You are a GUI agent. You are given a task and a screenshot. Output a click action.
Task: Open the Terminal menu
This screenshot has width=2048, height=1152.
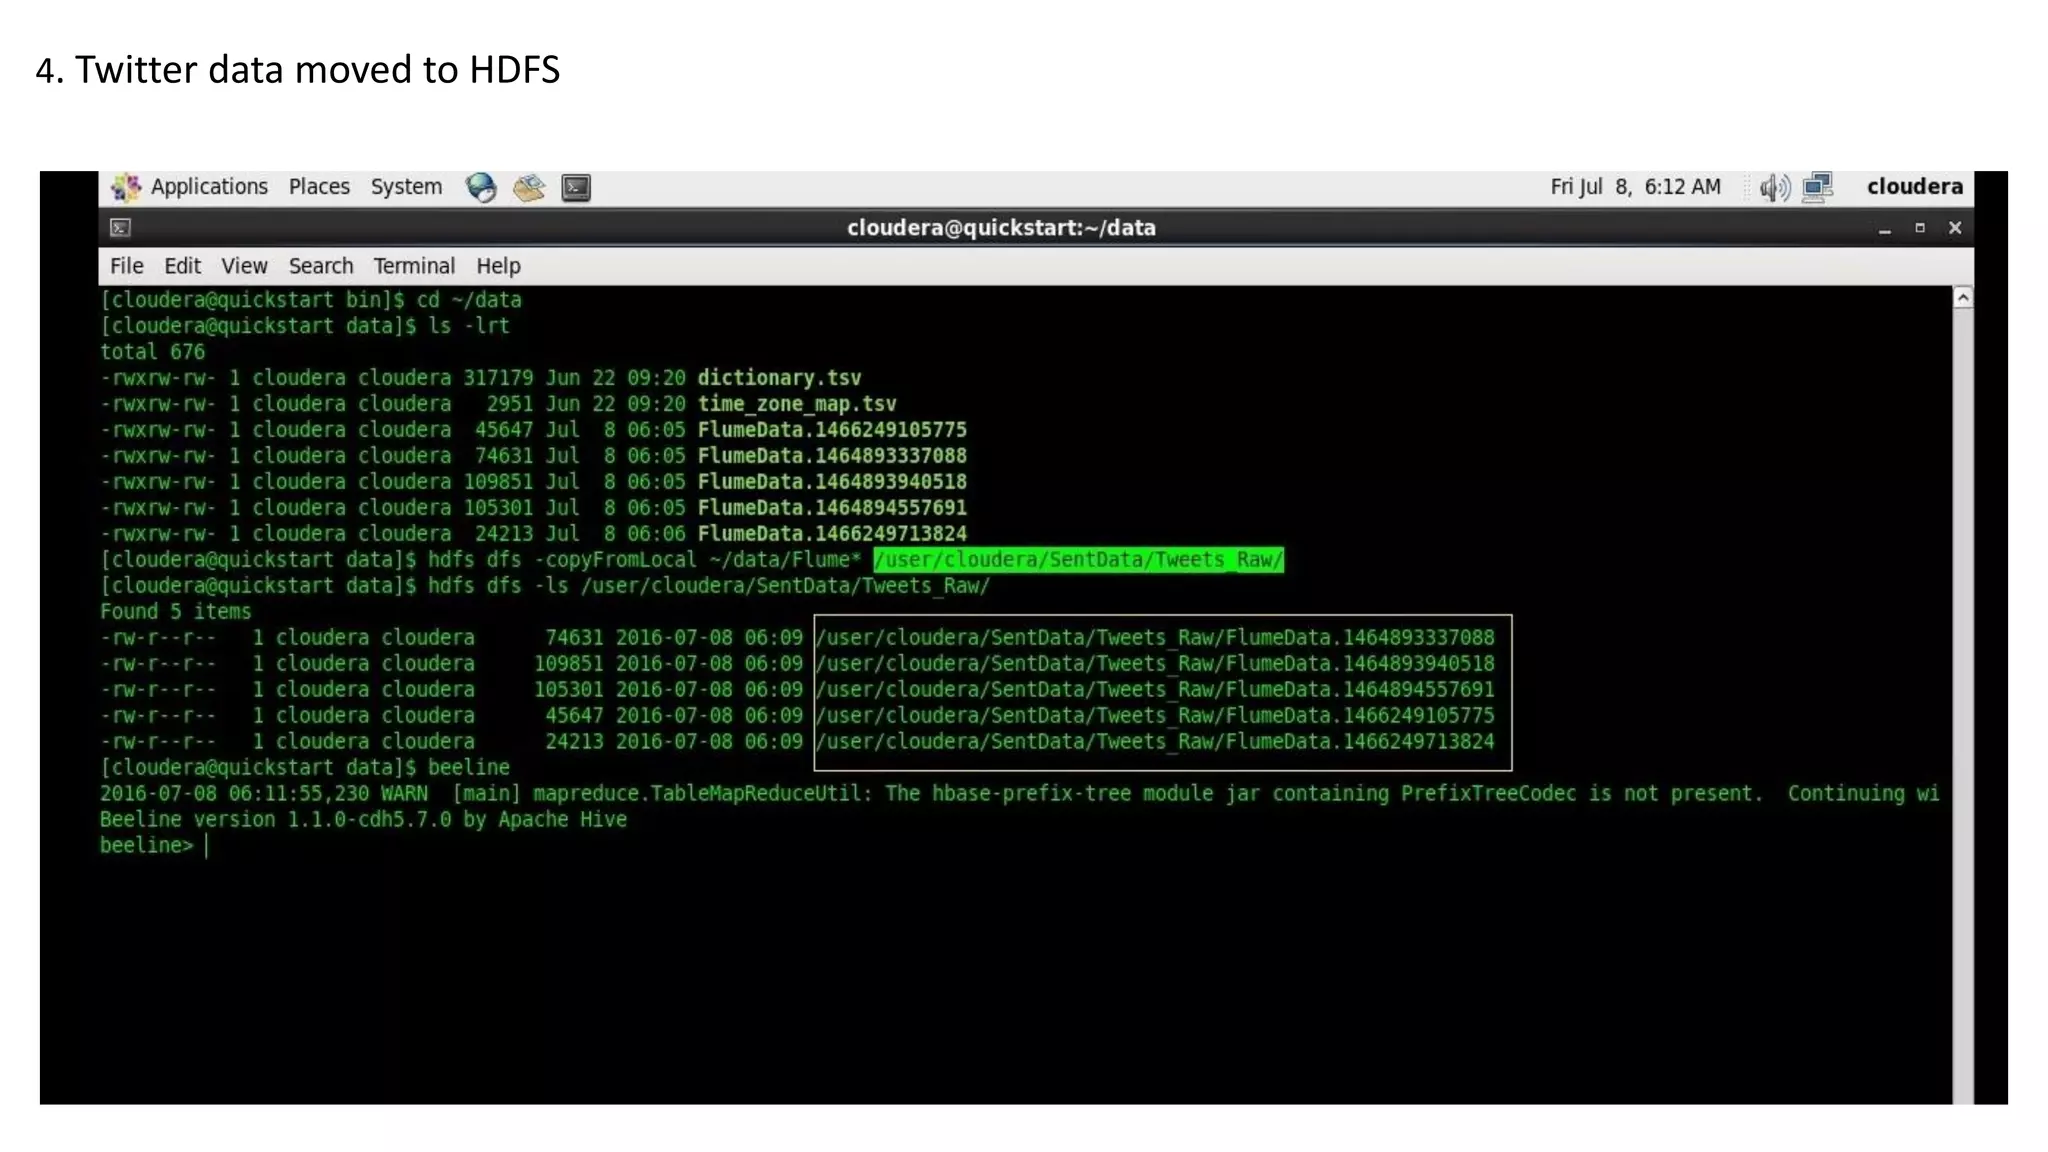(414, 266)
